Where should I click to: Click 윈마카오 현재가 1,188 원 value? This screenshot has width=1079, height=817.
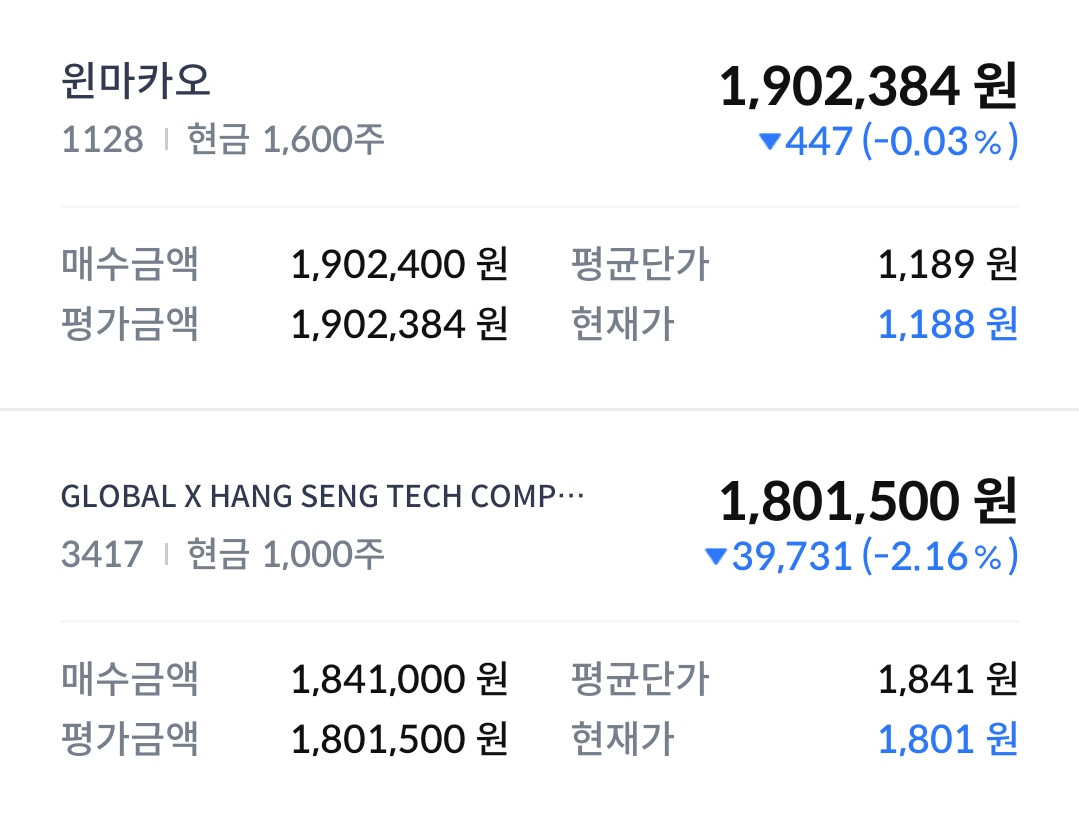click(x=947, y=324)
